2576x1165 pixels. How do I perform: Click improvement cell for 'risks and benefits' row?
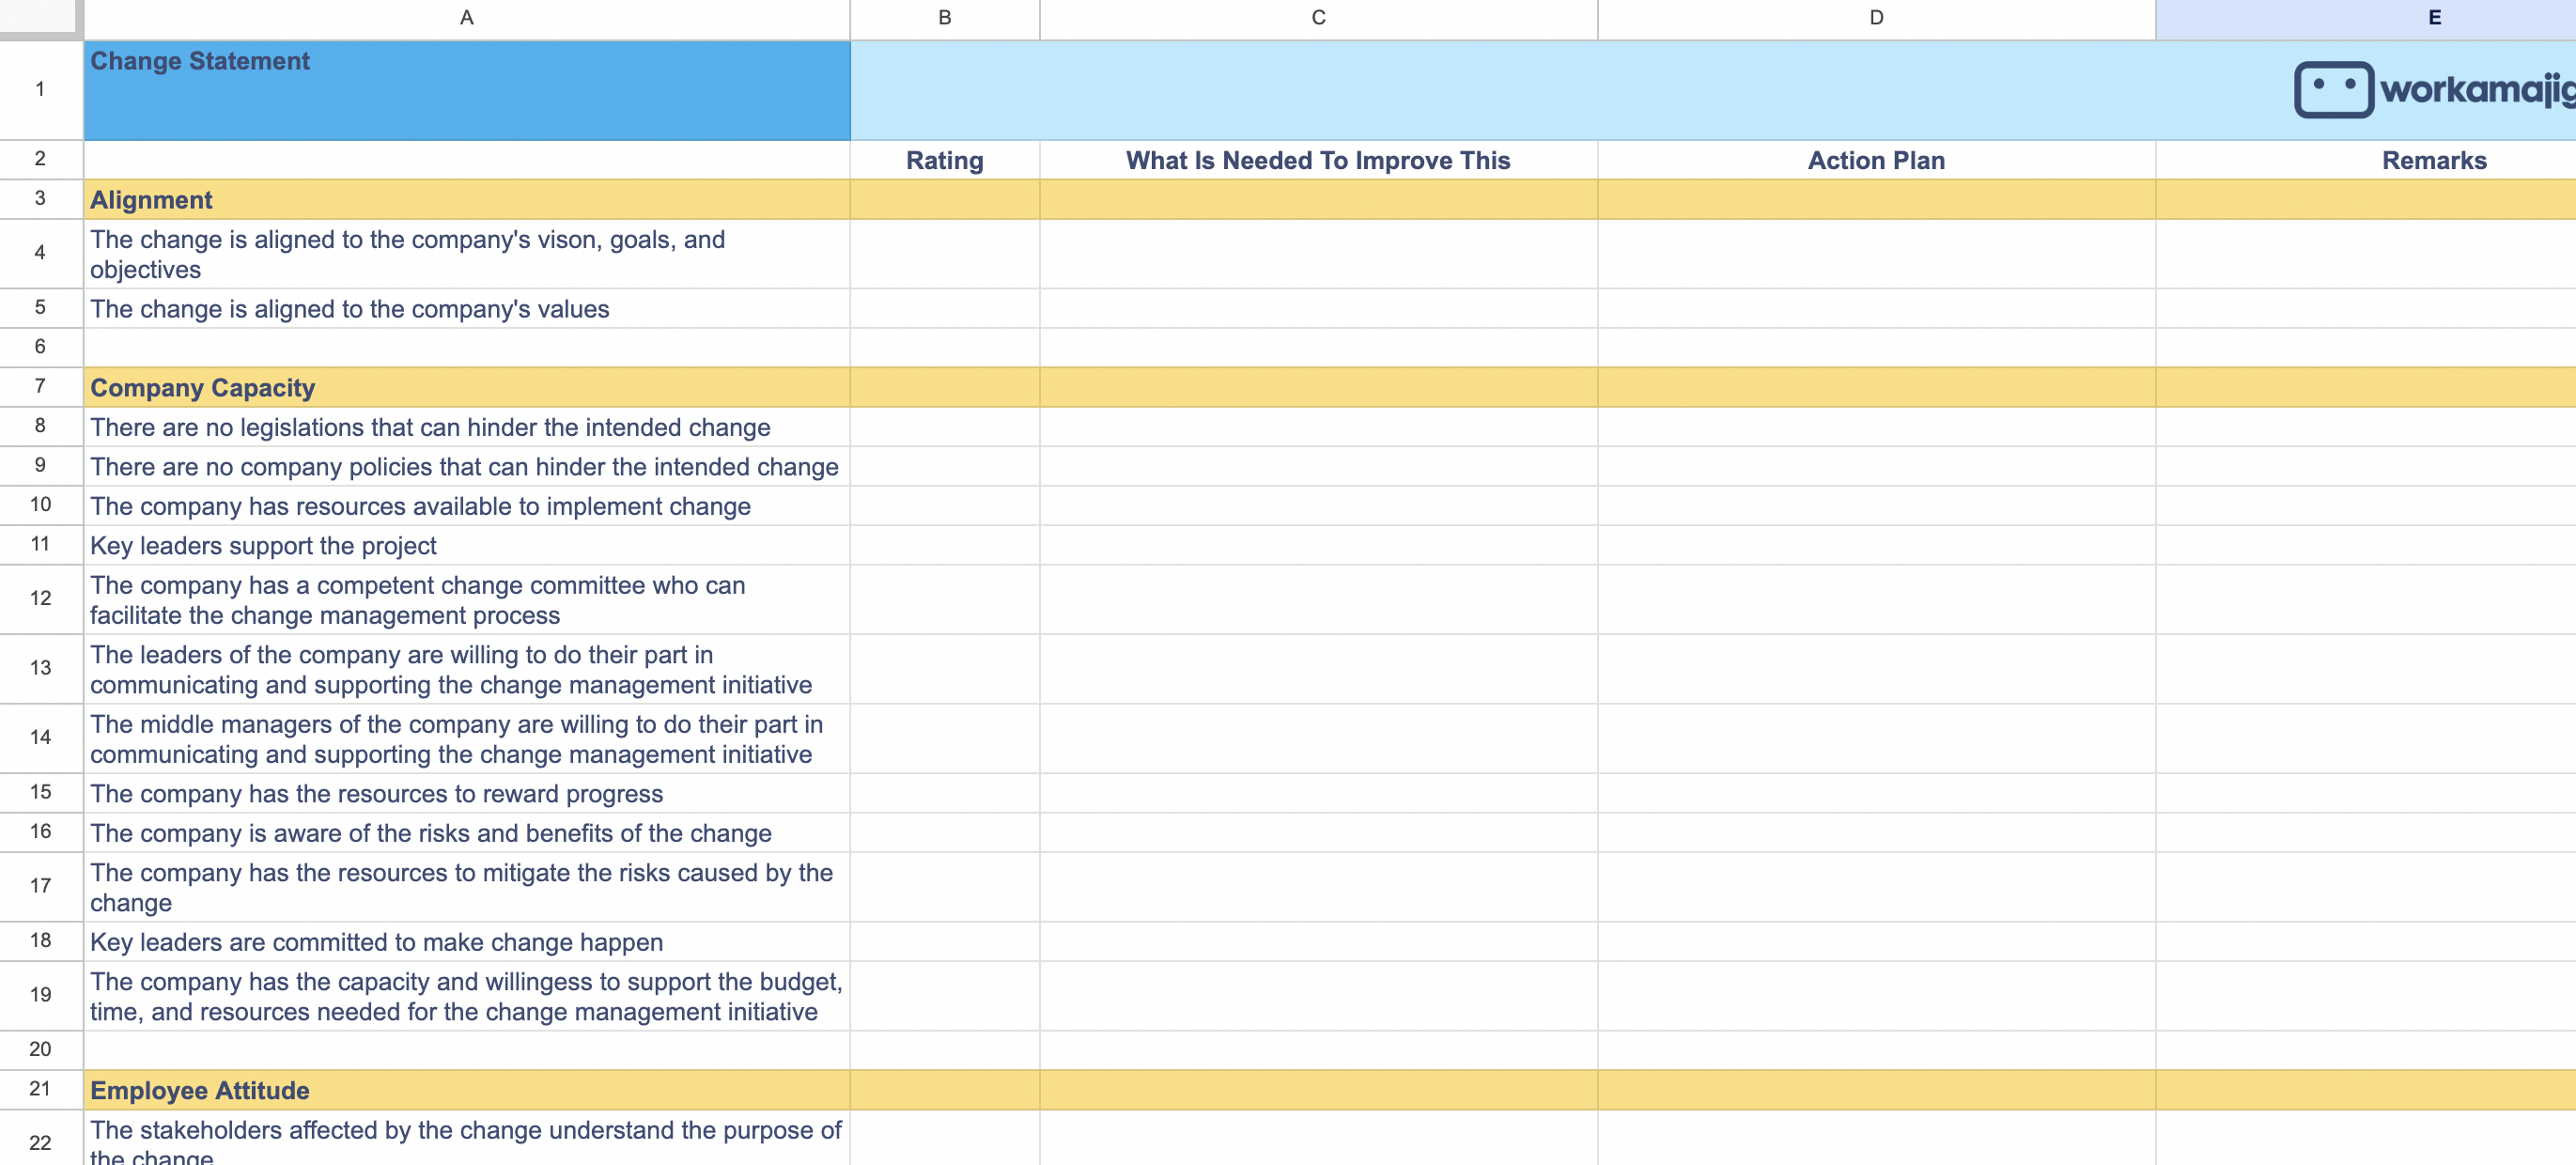1319,833
